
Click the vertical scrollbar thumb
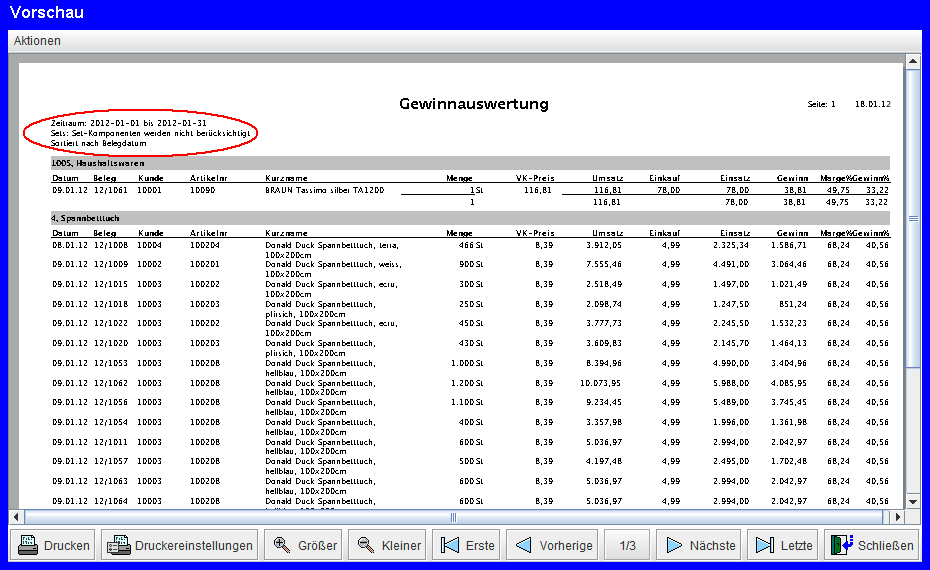[912, 217]
